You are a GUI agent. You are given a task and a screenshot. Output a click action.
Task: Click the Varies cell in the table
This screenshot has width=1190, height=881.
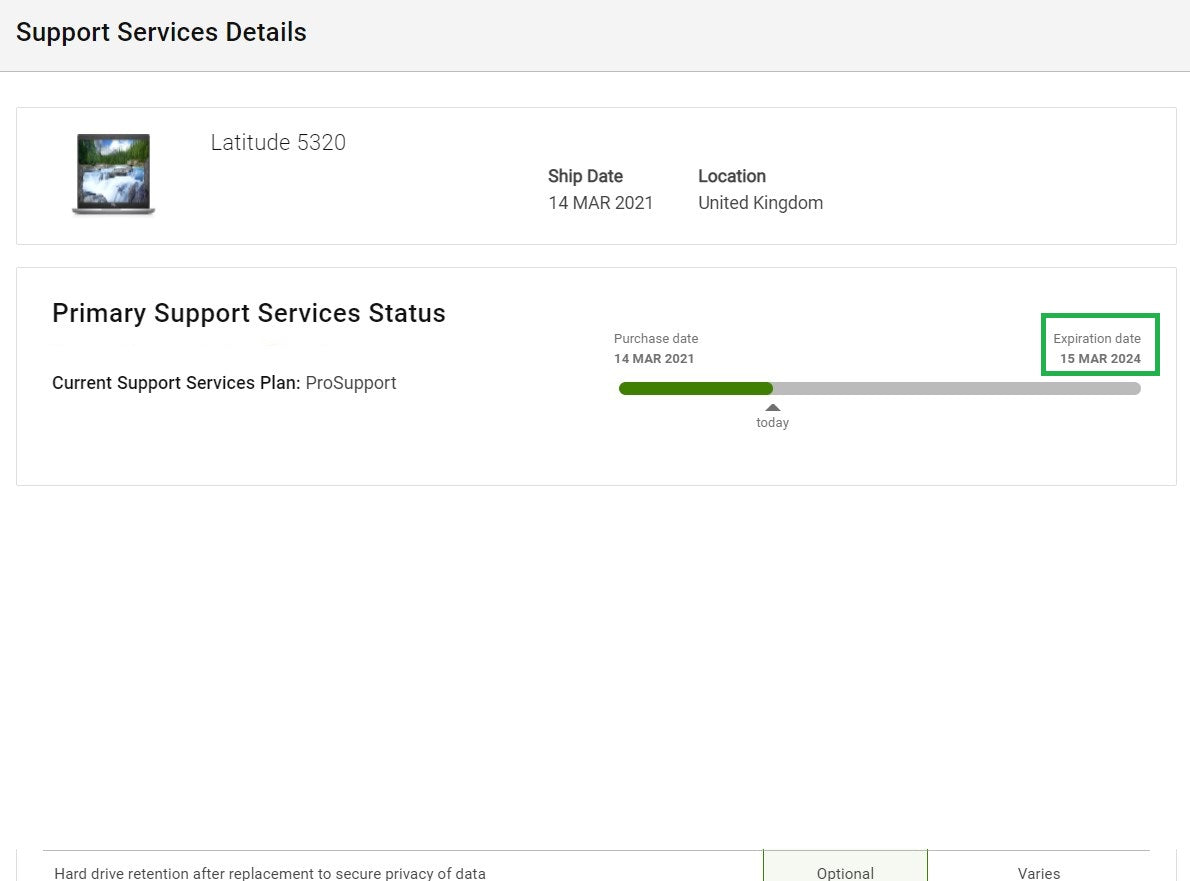point(1038,867)
